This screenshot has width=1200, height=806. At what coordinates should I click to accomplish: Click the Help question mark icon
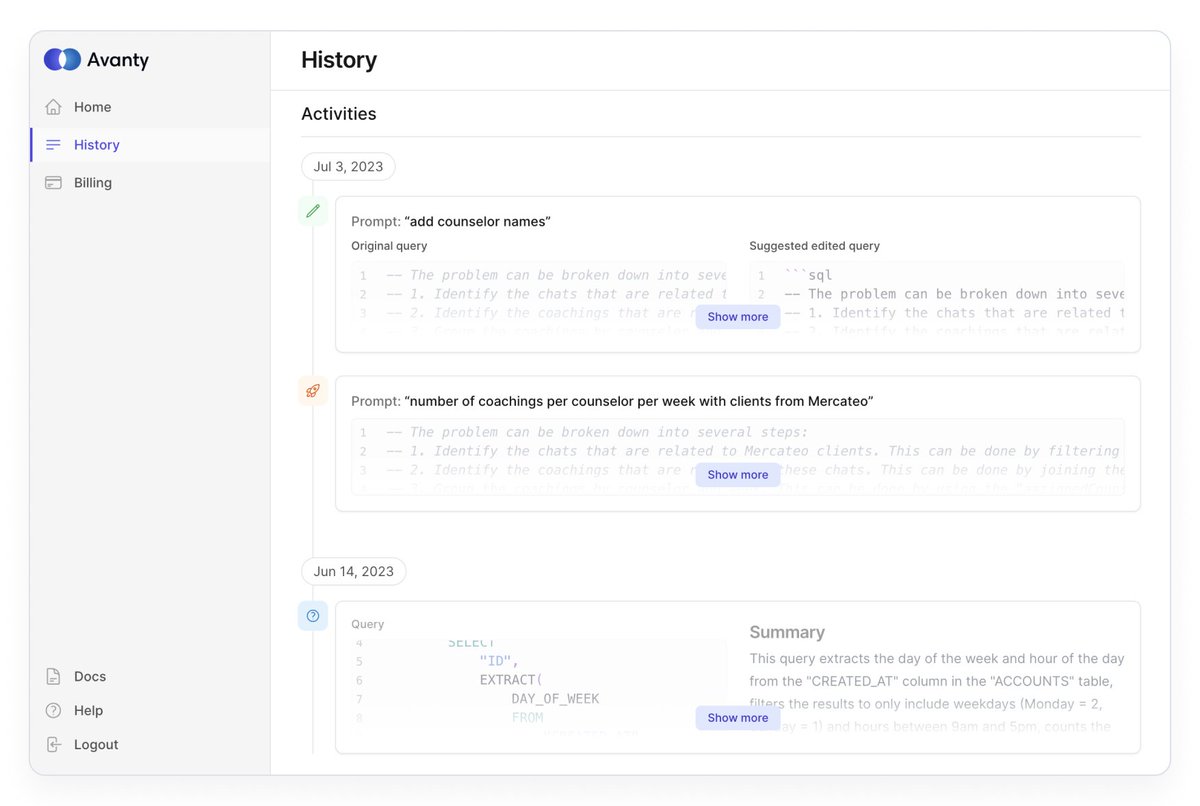pyautogui.click(x=53, y=711)
